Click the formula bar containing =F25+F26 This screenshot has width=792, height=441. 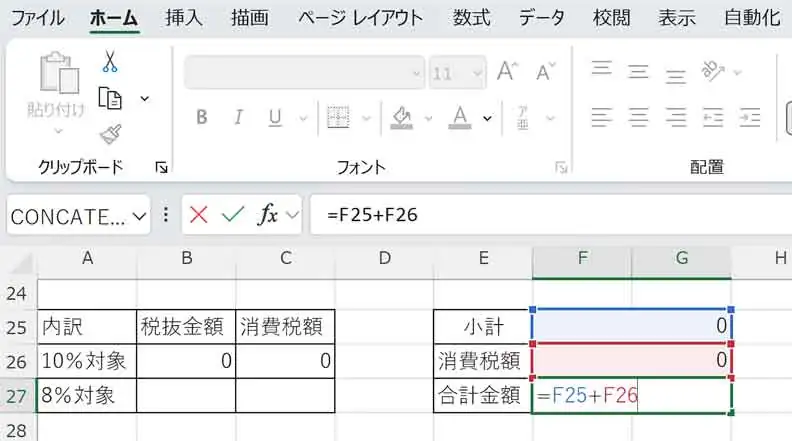[540, 215]
